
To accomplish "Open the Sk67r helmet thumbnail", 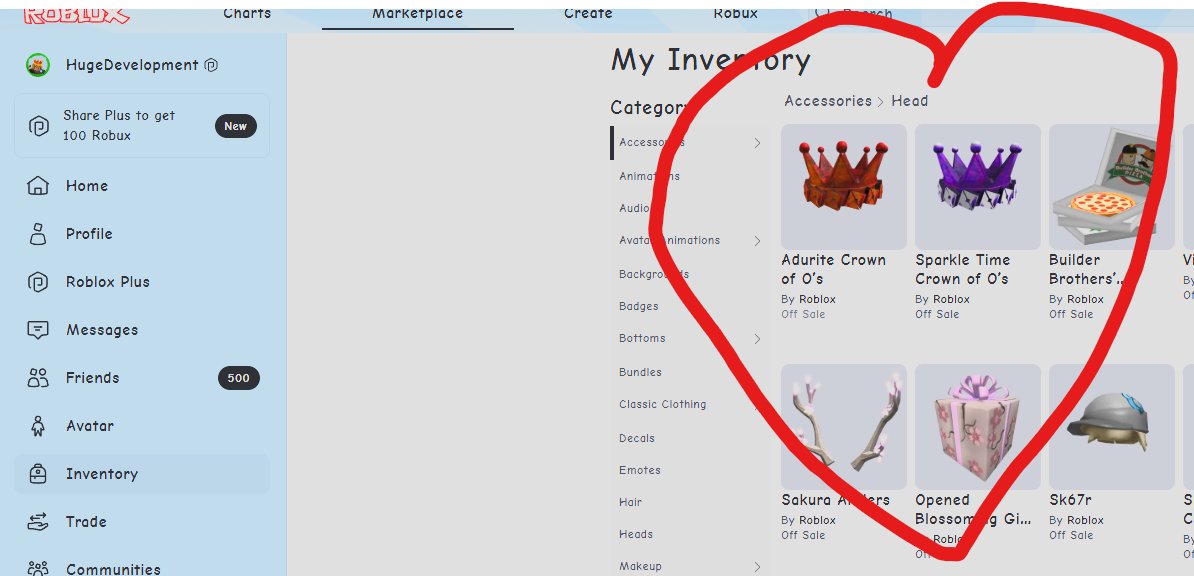I will click(x=1112, y=427).
